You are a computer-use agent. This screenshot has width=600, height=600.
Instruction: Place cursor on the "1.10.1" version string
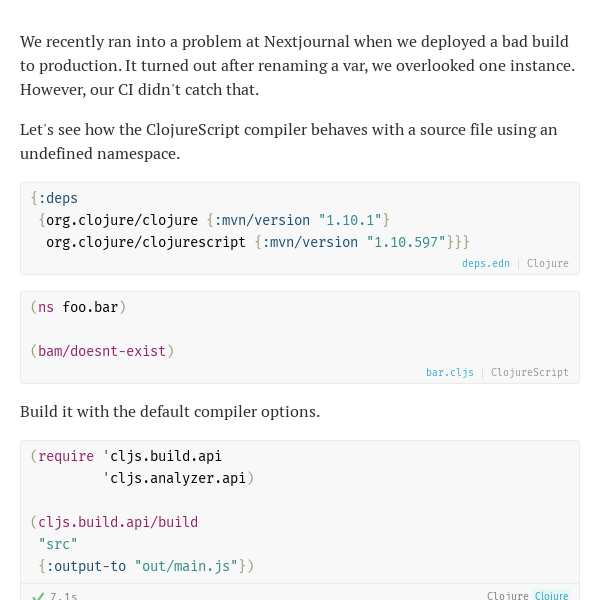pos(350,220)
